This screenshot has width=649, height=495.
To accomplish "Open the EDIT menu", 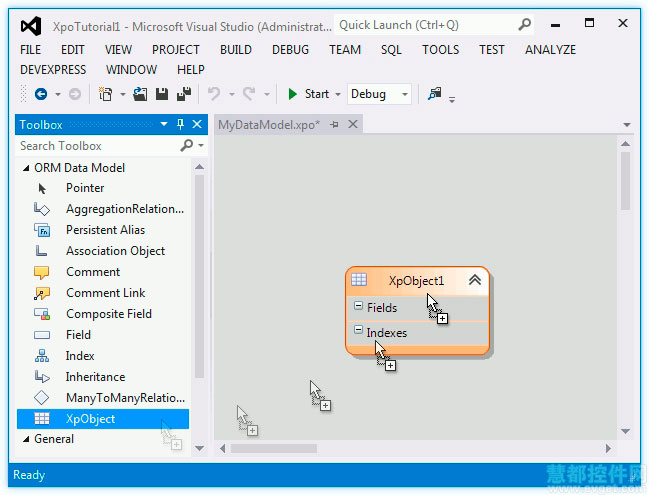I will click(72, 50).
